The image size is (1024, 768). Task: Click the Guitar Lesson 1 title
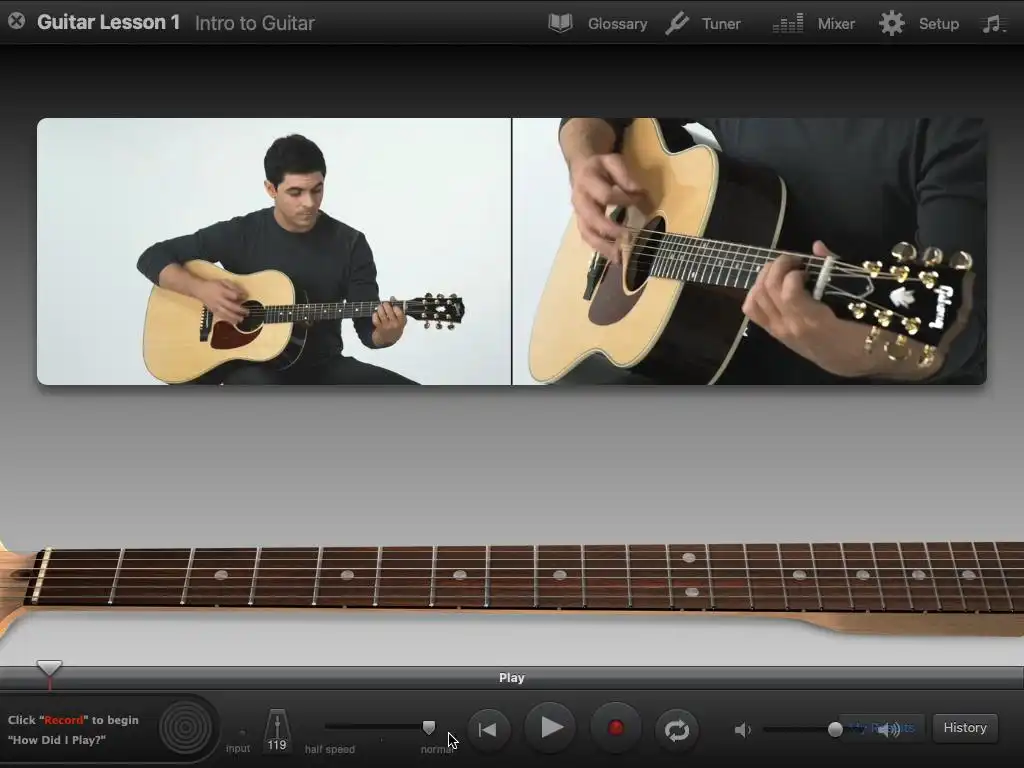108,22
